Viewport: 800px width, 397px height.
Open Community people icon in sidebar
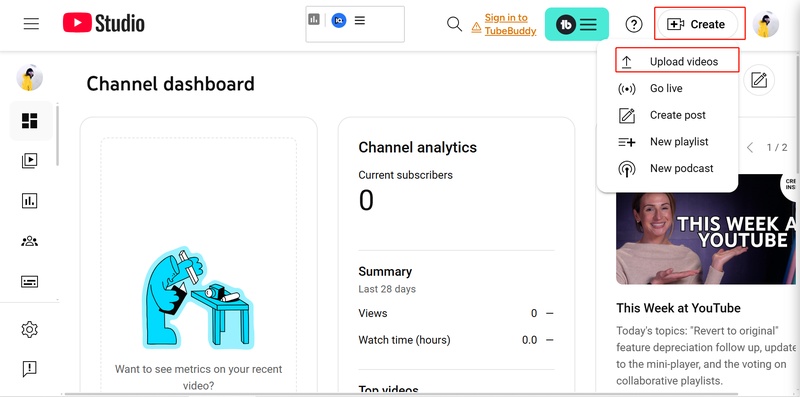coord(30,241)
